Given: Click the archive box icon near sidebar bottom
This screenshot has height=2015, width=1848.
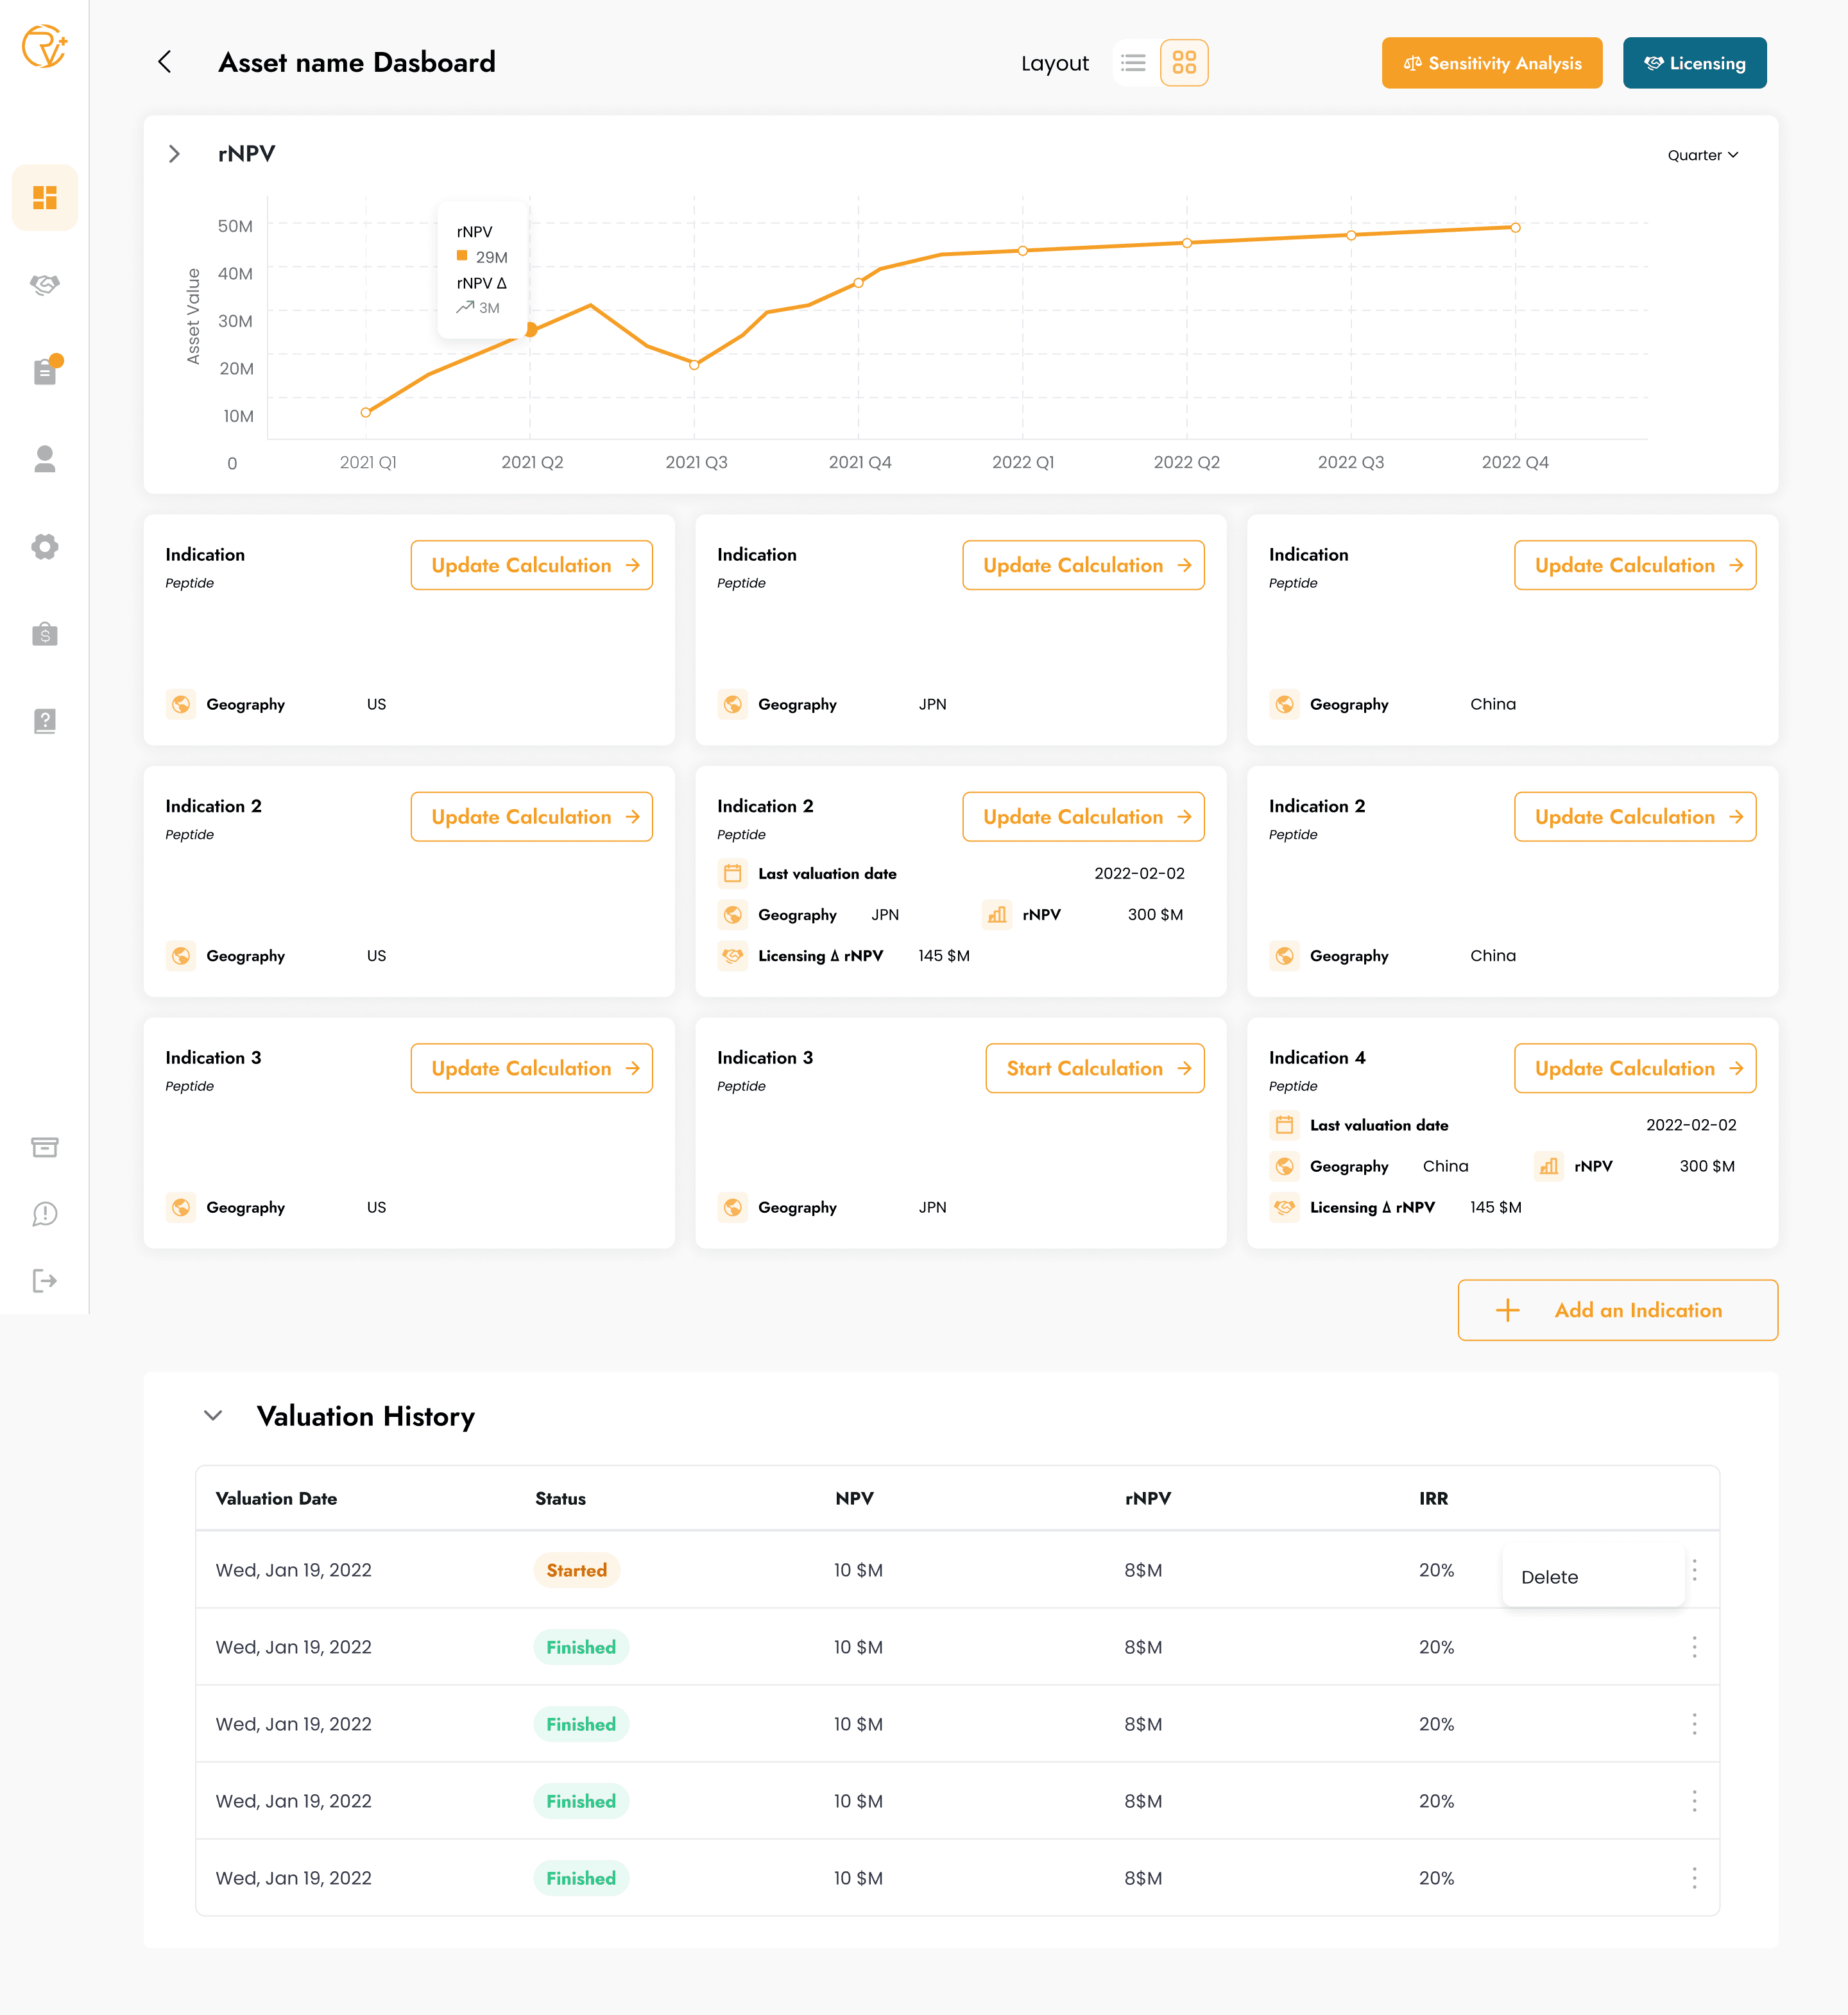Looking at the screenshot, I should pos(45,1147).
